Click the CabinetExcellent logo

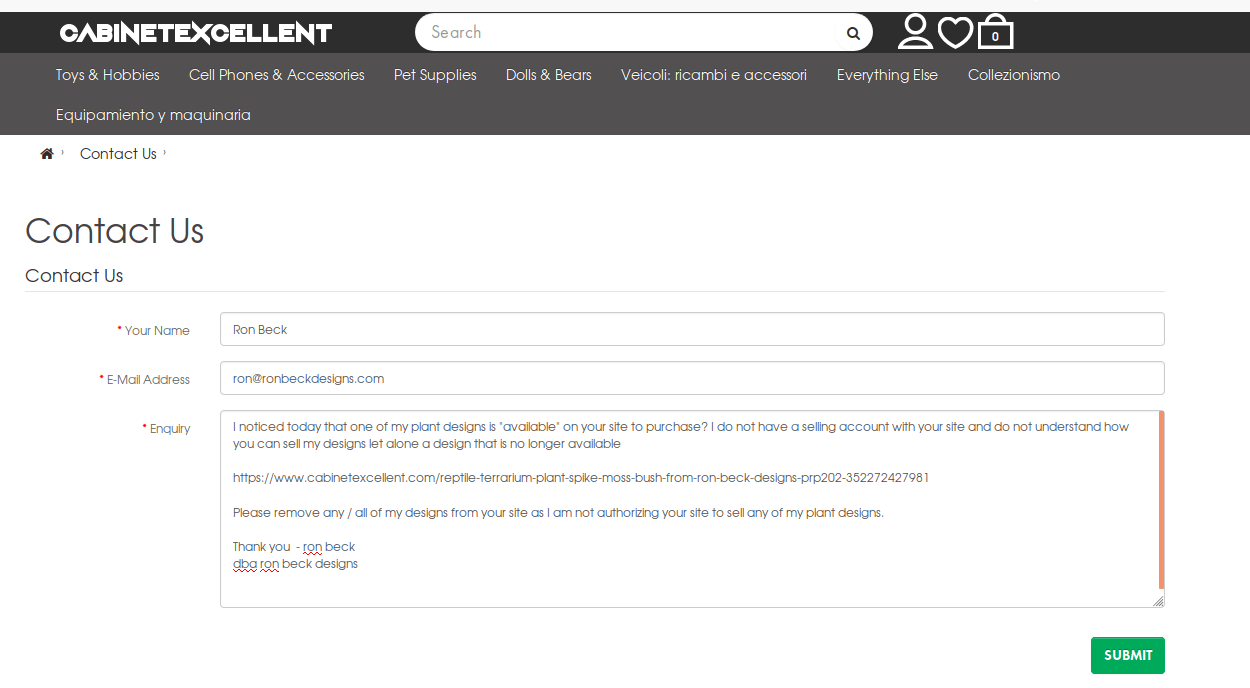(195, 33)
